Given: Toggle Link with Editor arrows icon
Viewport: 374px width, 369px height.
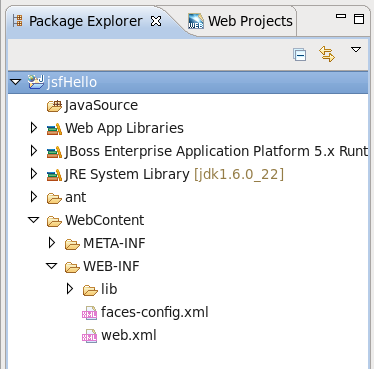Looking at the screenshot, I should [327, 54].
